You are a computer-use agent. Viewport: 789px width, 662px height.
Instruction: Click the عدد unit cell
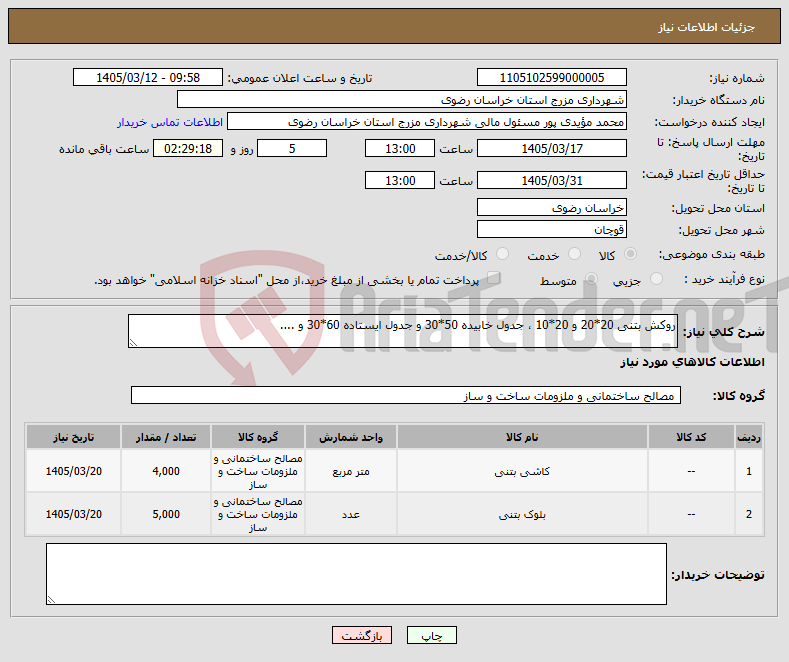[351, 514]
